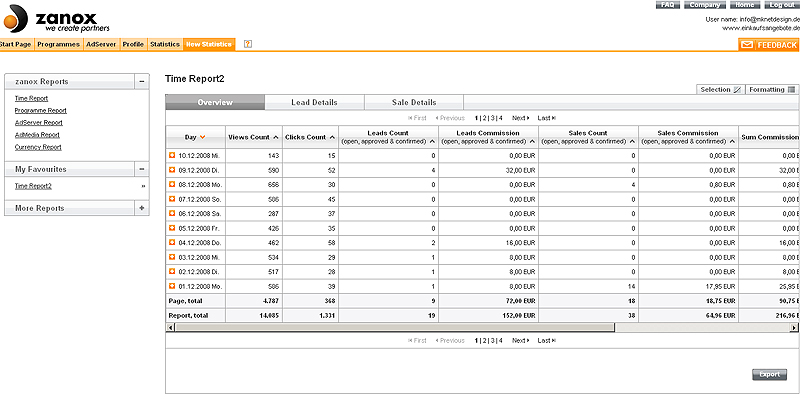Expand row 08.12.2008 Mo. icon
Image resolution: width=800 pixels, height=399 pixels.
(x=172, y=184)
